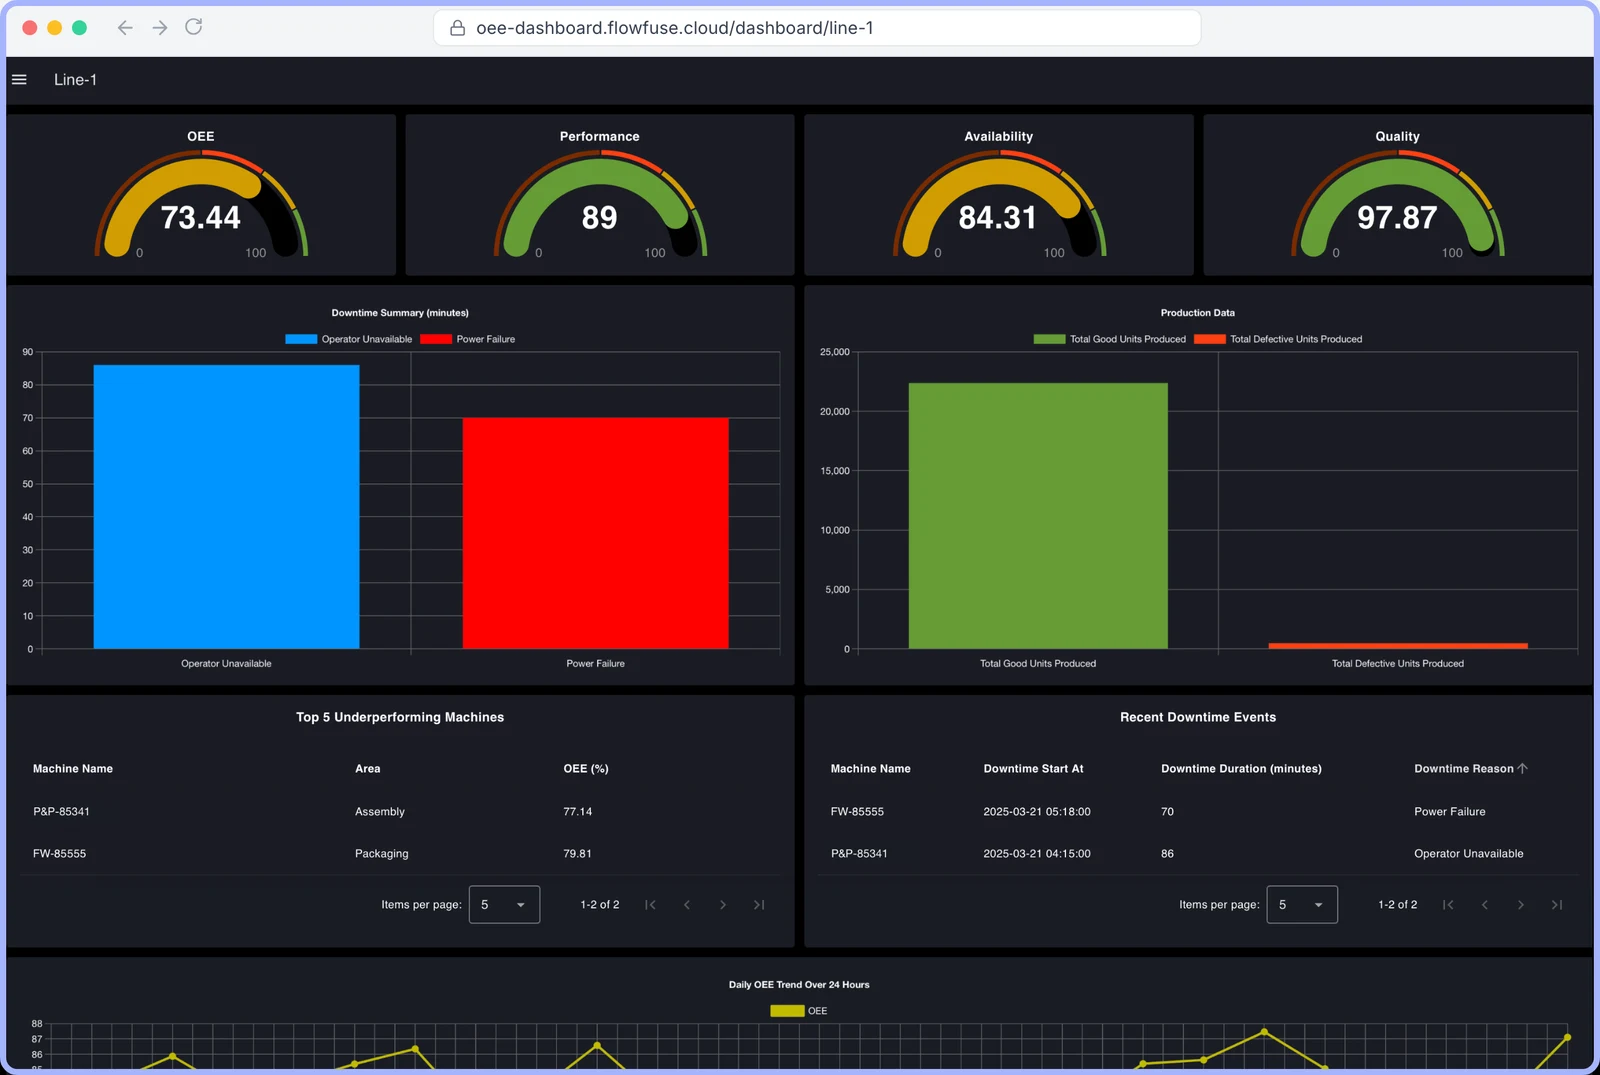The width and height of the screenshot is (1600, 1075).
Task: Click the Assembly area cell
Action: 380,812
